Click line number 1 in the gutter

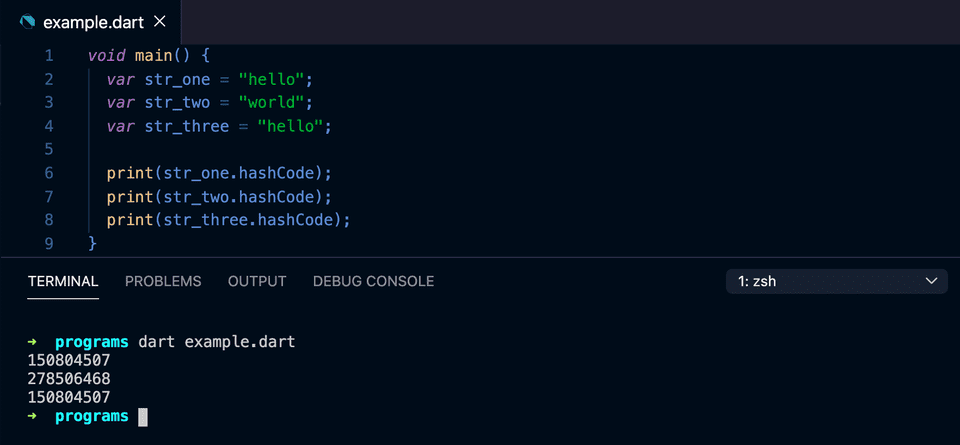point(49,55)
